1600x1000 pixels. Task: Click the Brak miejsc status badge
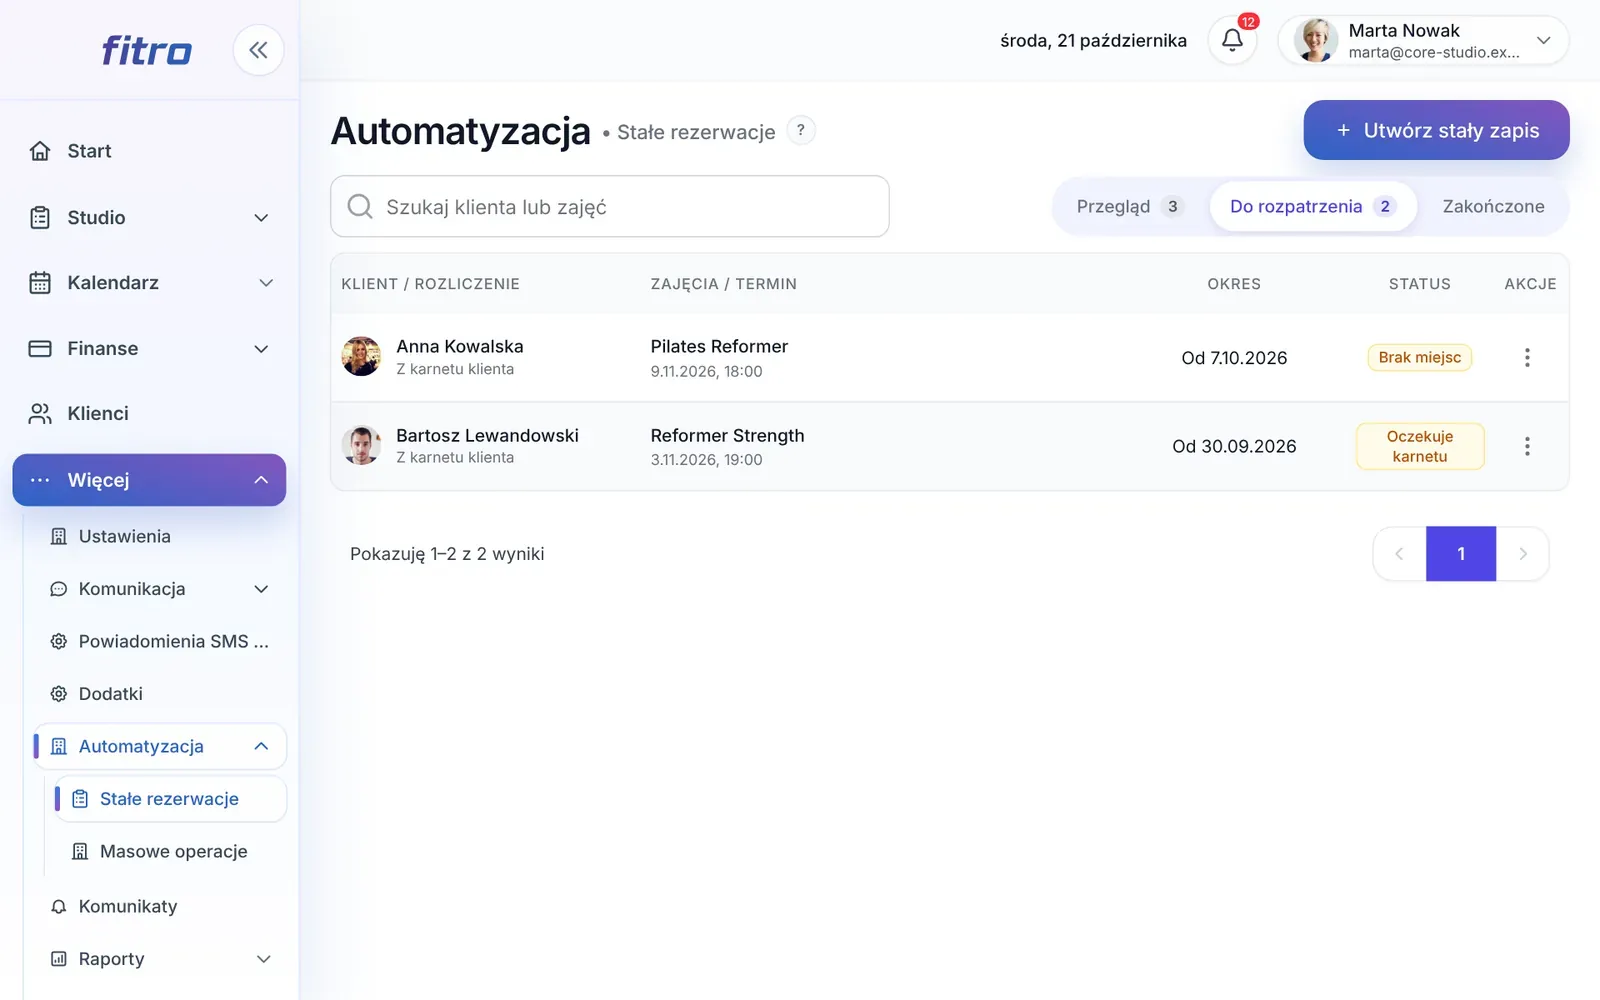[1419, 357]
